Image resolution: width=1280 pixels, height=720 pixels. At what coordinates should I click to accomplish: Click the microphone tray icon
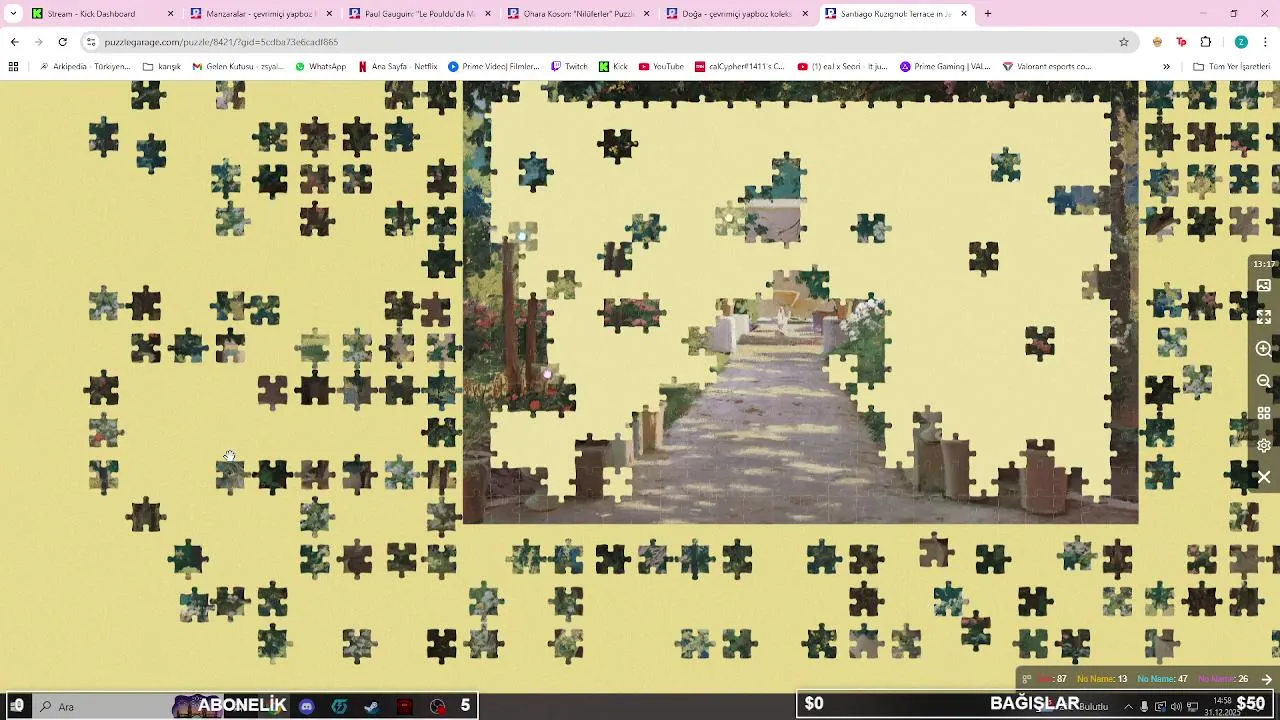click(x=1144, y=707)
